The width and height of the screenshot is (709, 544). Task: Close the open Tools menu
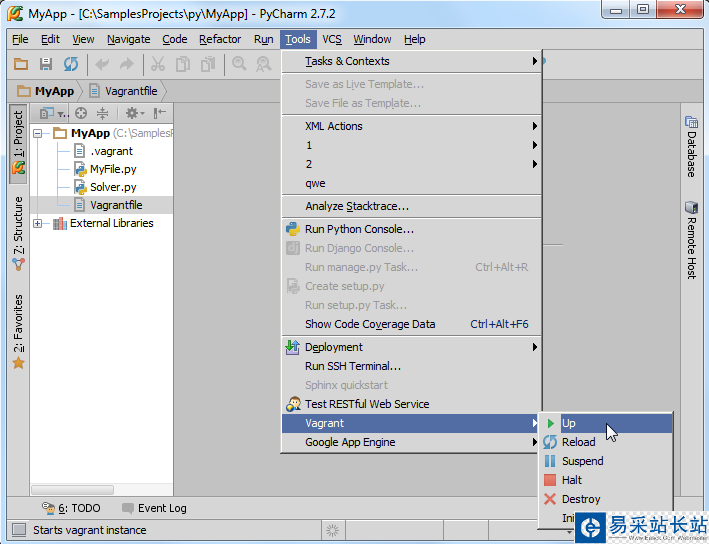[298, 39]
